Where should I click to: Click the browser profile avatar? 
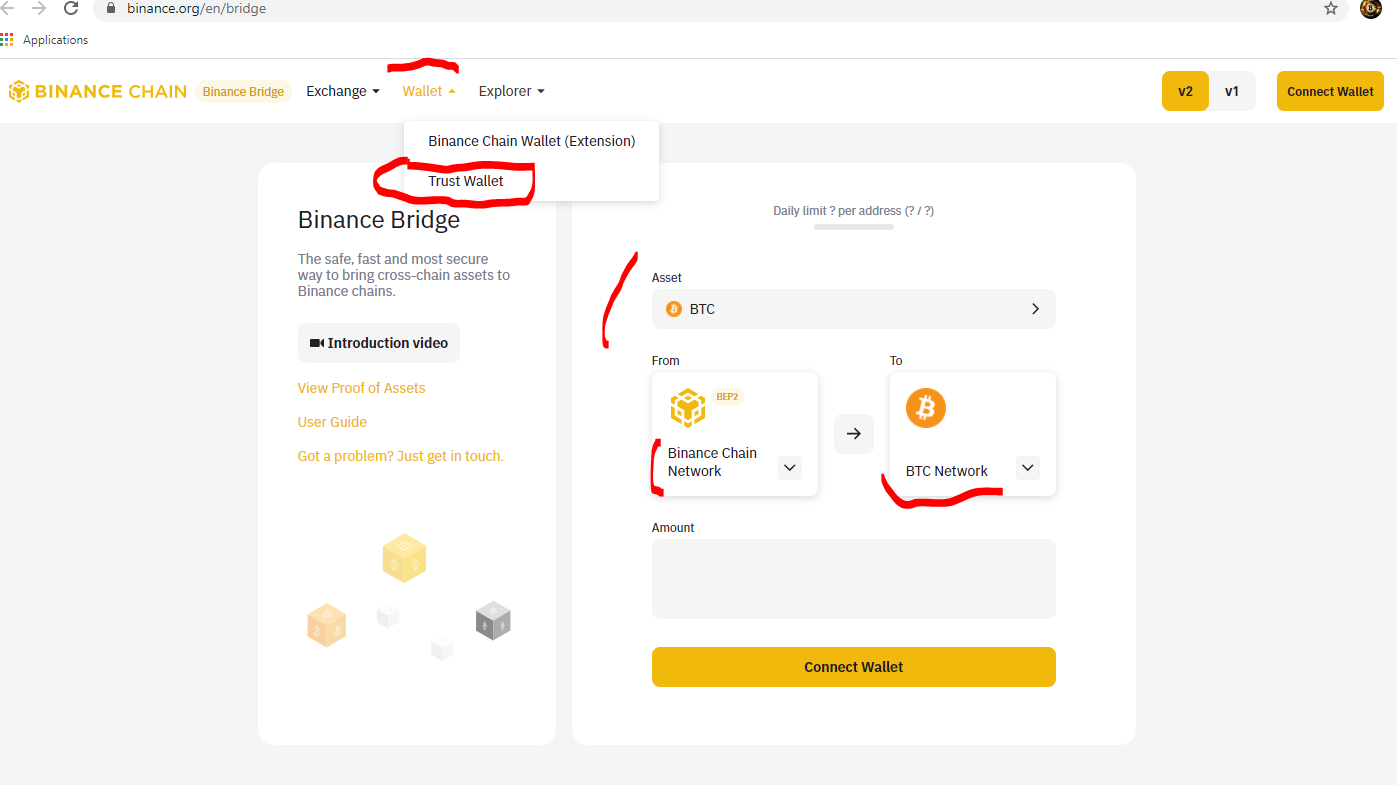1369,9
